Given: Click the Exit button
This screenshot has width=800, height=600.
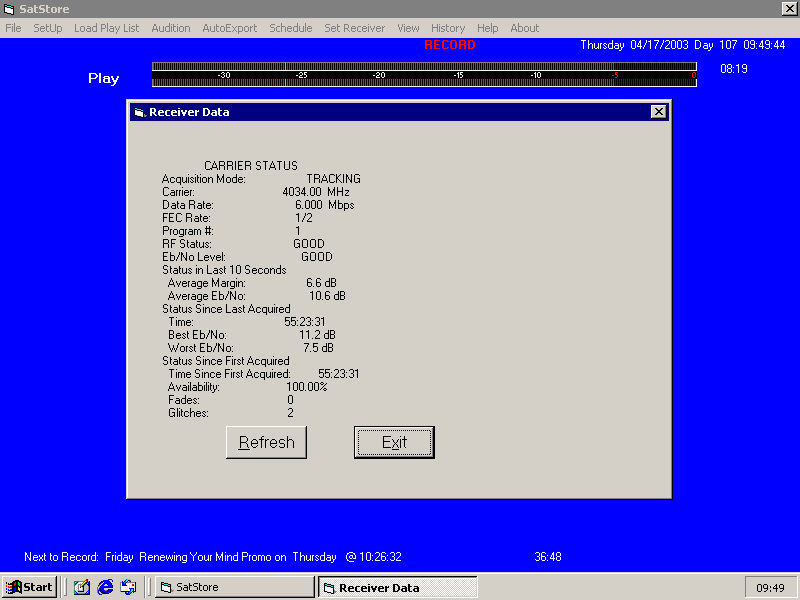Looking at the screenshot, I should point(394,442).
